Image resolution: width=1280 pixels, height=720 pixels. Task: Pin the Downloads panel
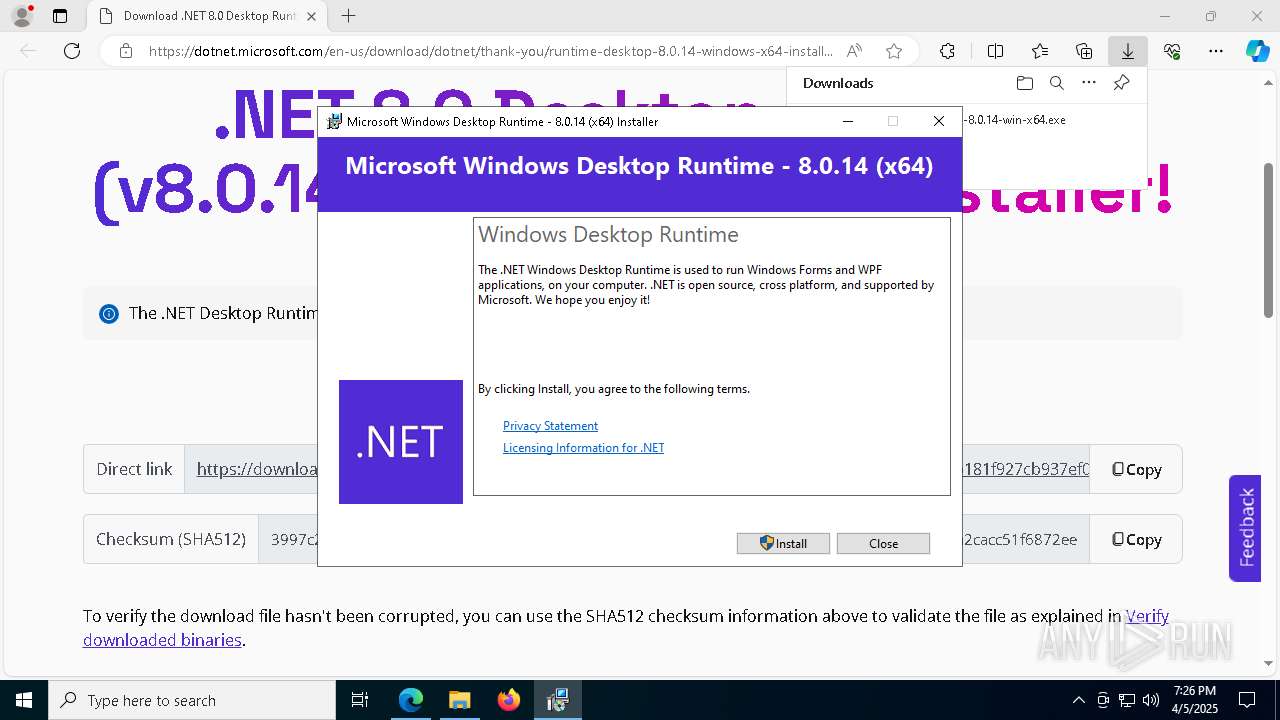pyautogui.click(x=1122, y=83)
